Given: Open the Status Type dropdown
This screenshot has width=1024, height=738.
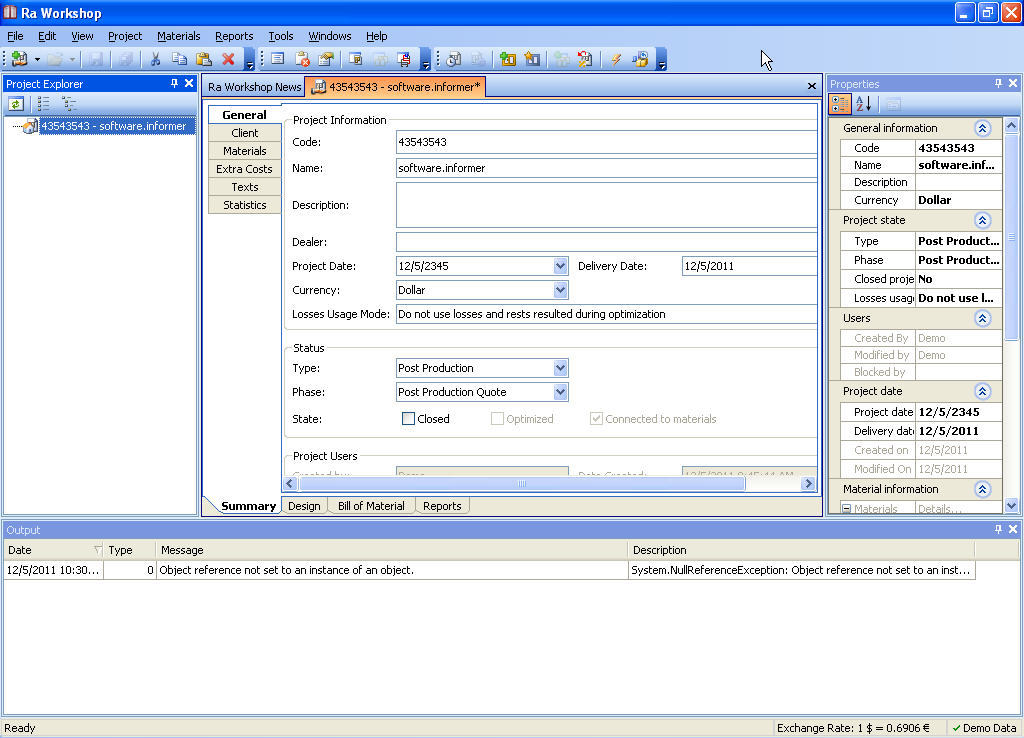Looking at the screenshot, I should 560,368.
